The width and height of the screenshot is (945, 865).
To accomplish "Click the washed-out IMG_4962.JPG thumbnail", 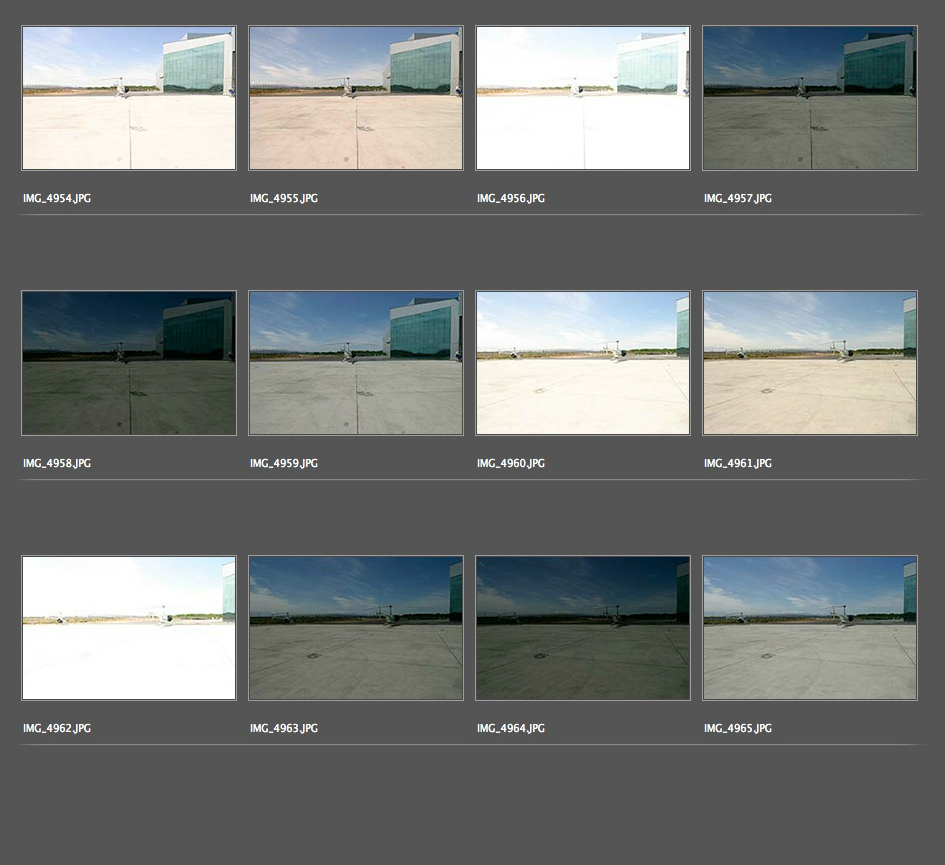I will pyautogui.click(x=129, y=628).
